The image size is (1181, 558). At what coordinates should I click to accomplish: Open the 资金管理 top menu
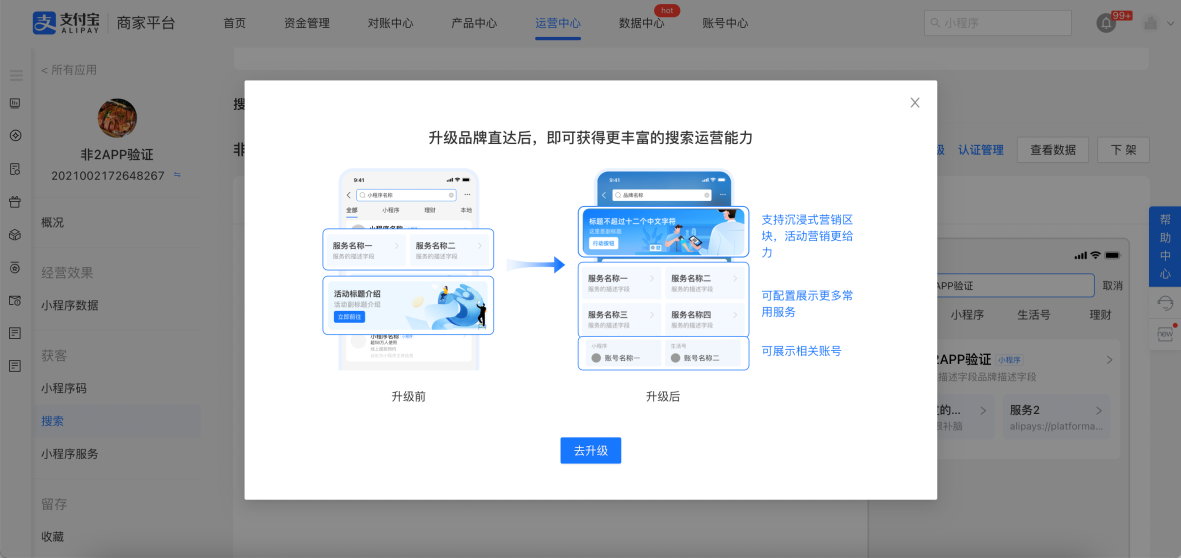point(307,23)
